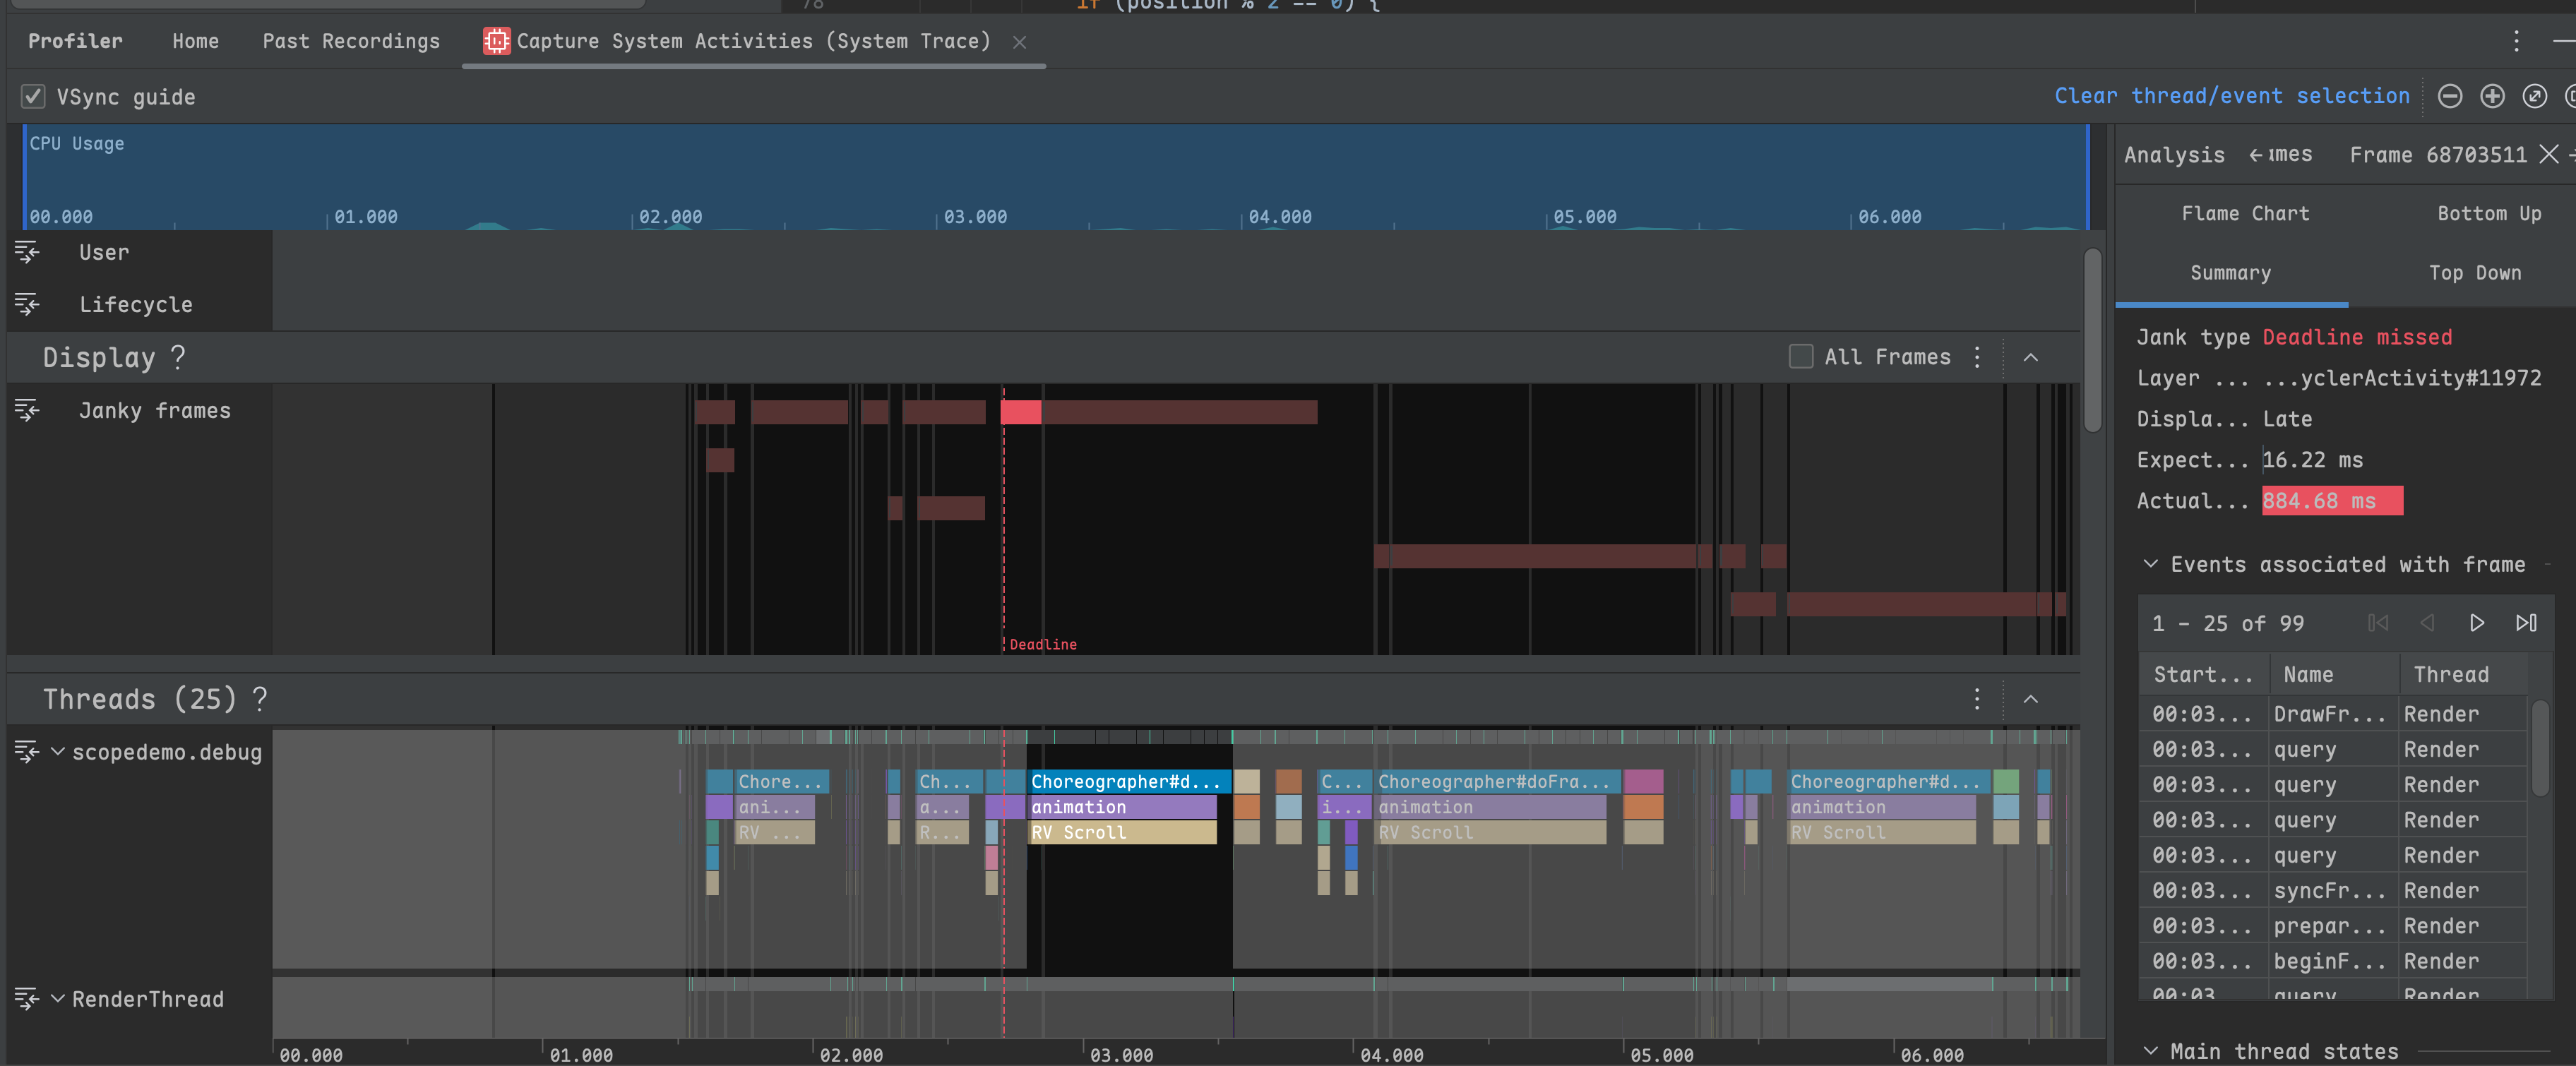Collapse the scopedemo.debug thread
This screenshot has height=1066, width=2576.
(x=58, y=751)
